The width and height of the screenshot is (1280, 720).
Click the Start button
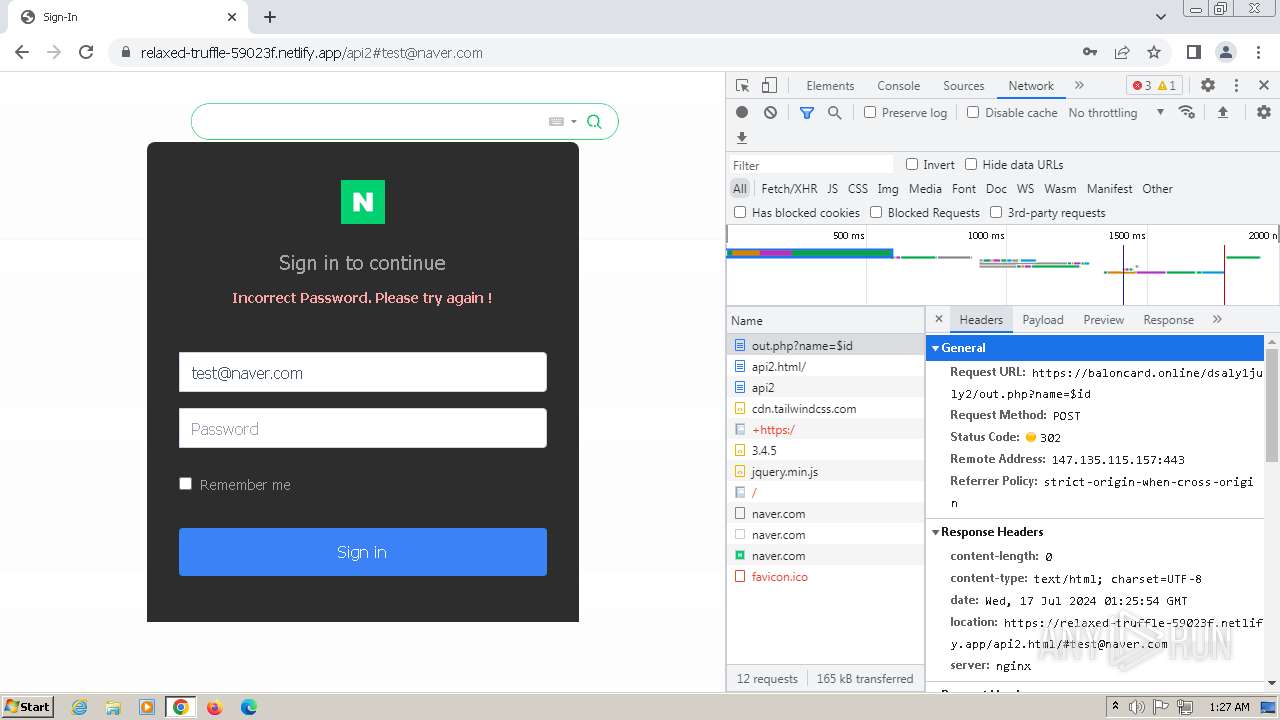point(27,707)
